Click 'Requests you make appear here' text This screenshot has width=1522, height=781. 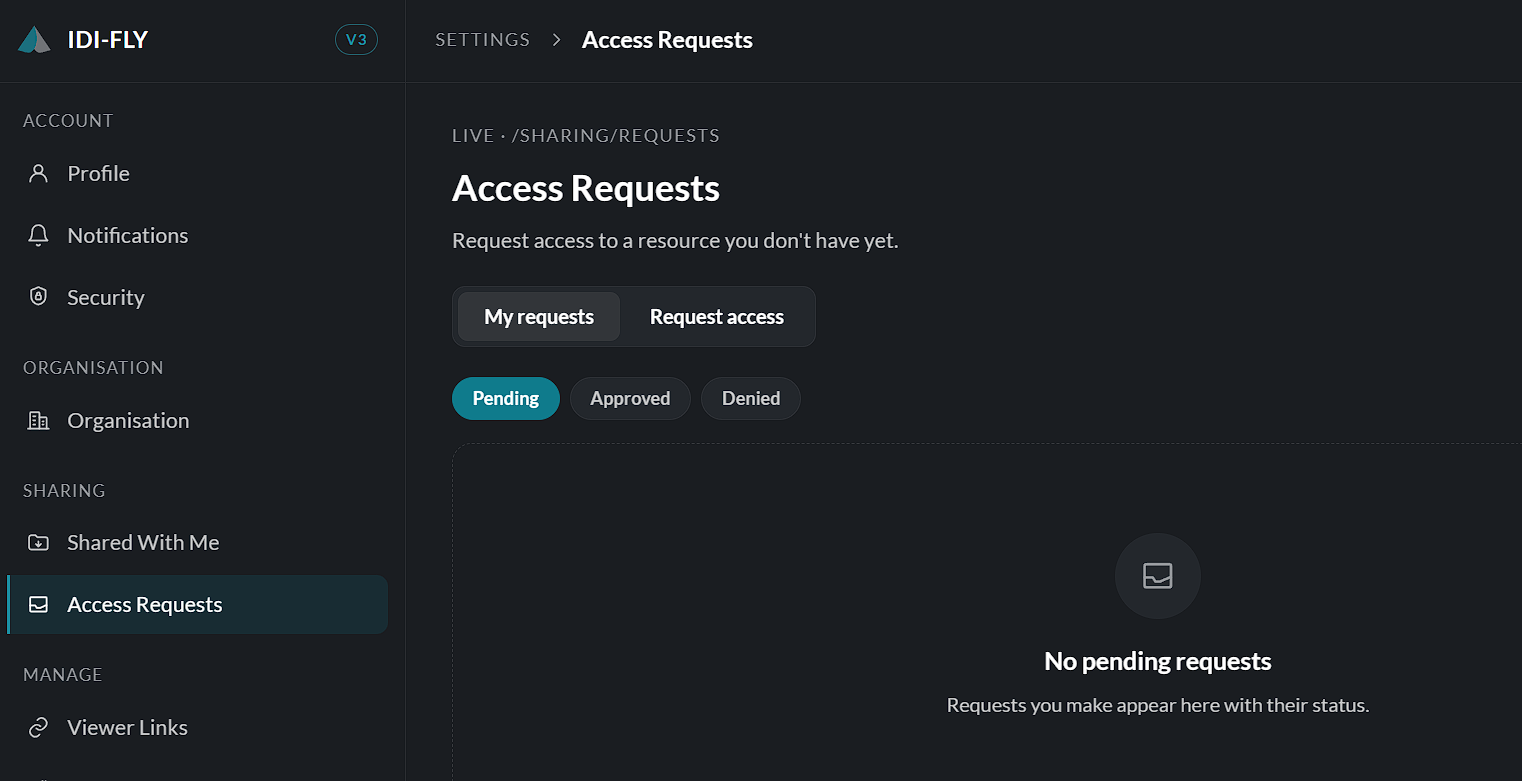[x=1158, y=705]
